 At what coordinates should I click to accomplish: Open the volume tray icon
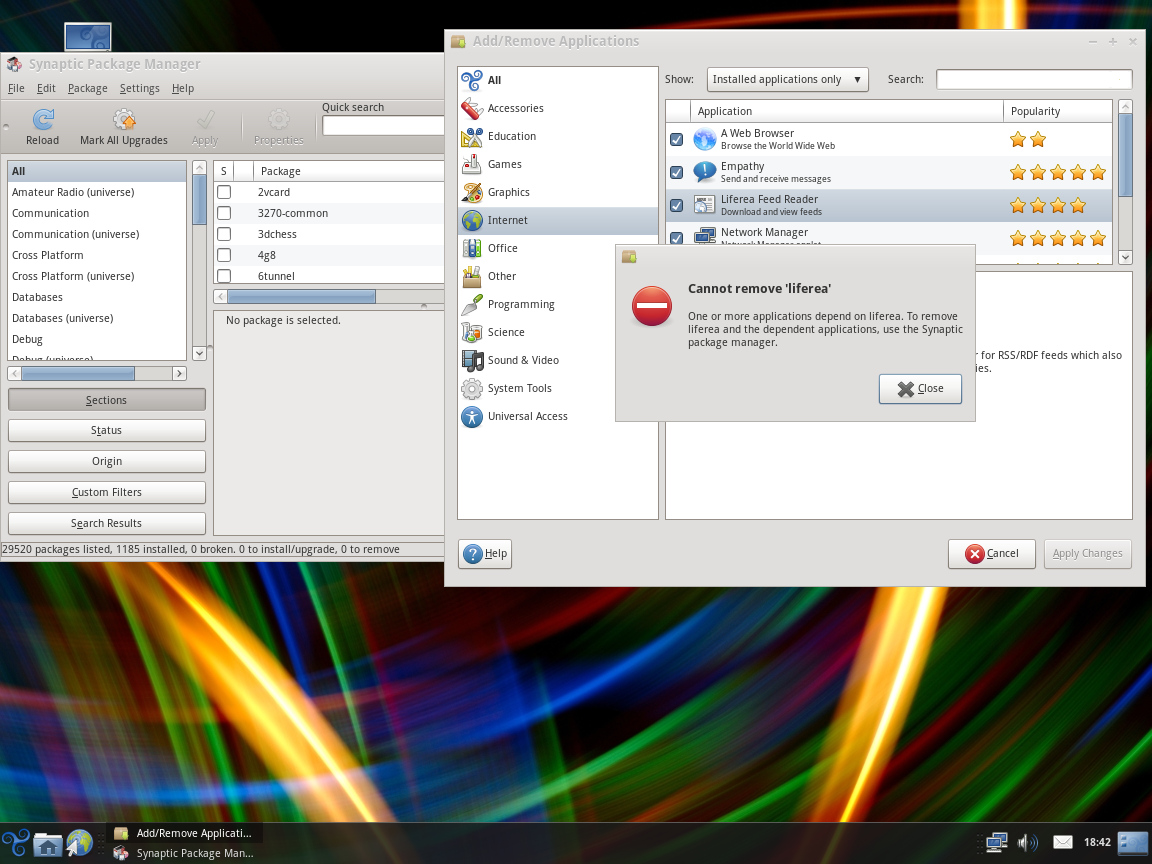point(1027,842)
